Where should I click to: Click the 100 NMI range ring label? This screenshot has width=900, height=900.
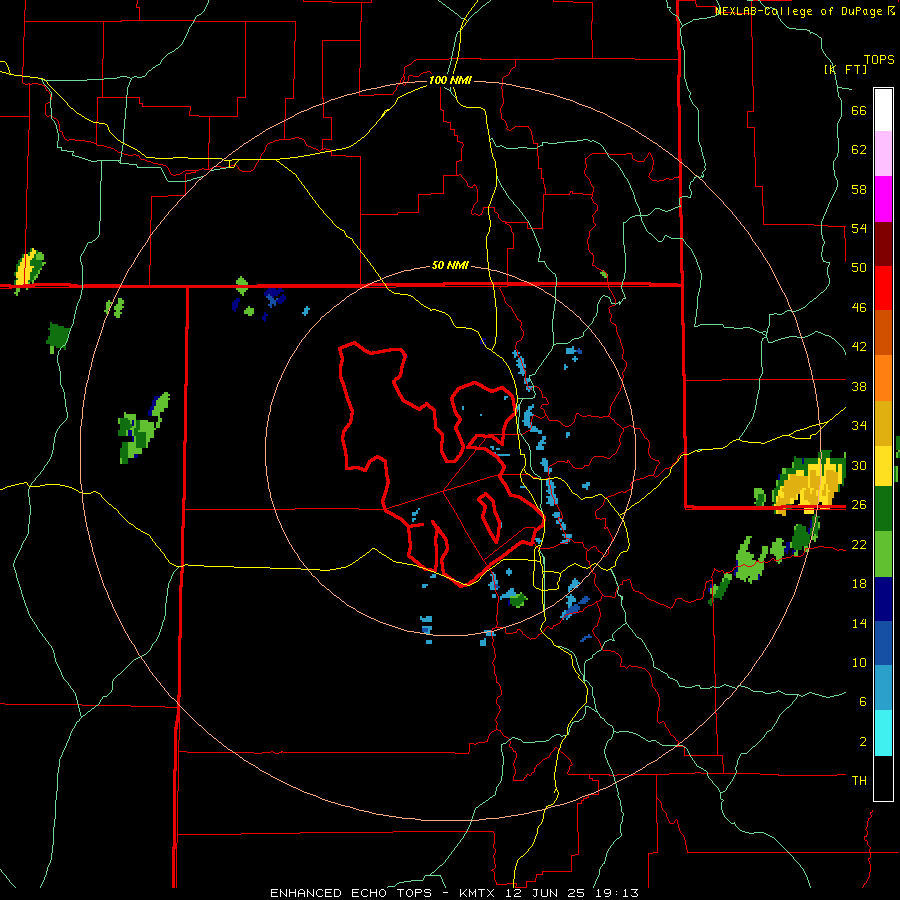450,80
